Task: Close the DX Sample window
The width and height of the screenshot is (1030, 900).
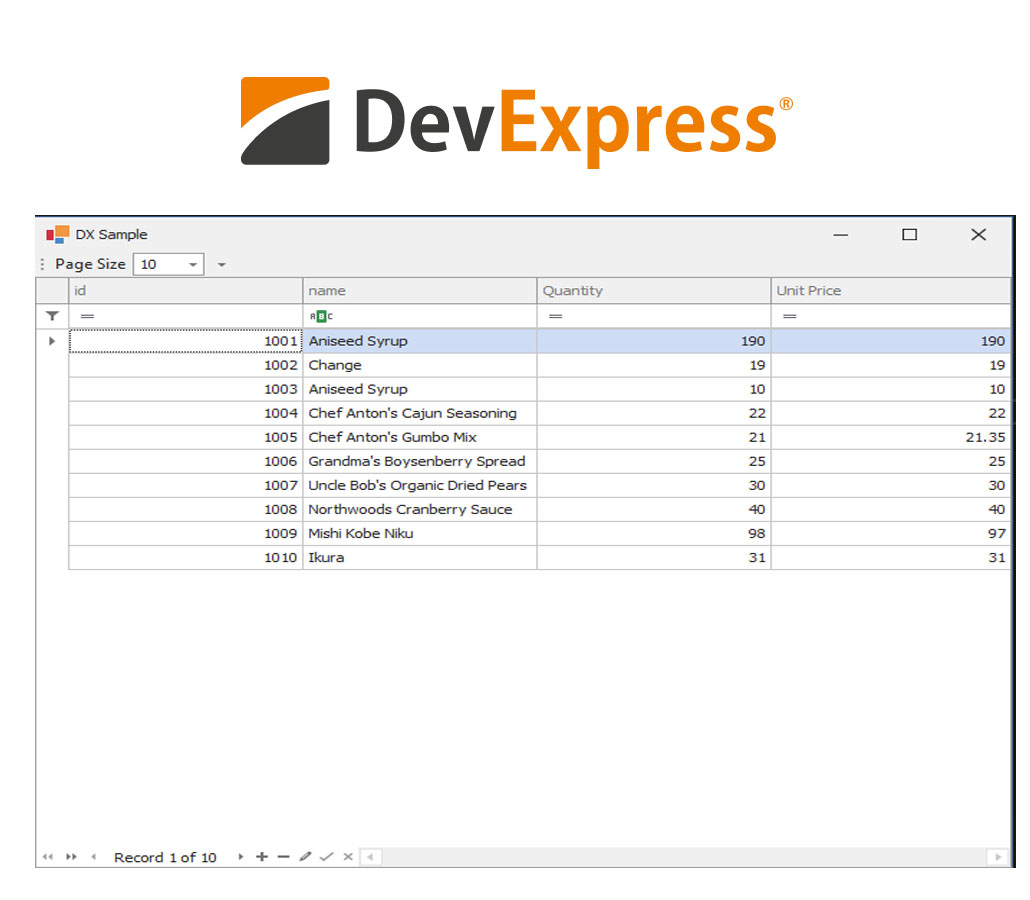Action: click(x=979, y=235)
